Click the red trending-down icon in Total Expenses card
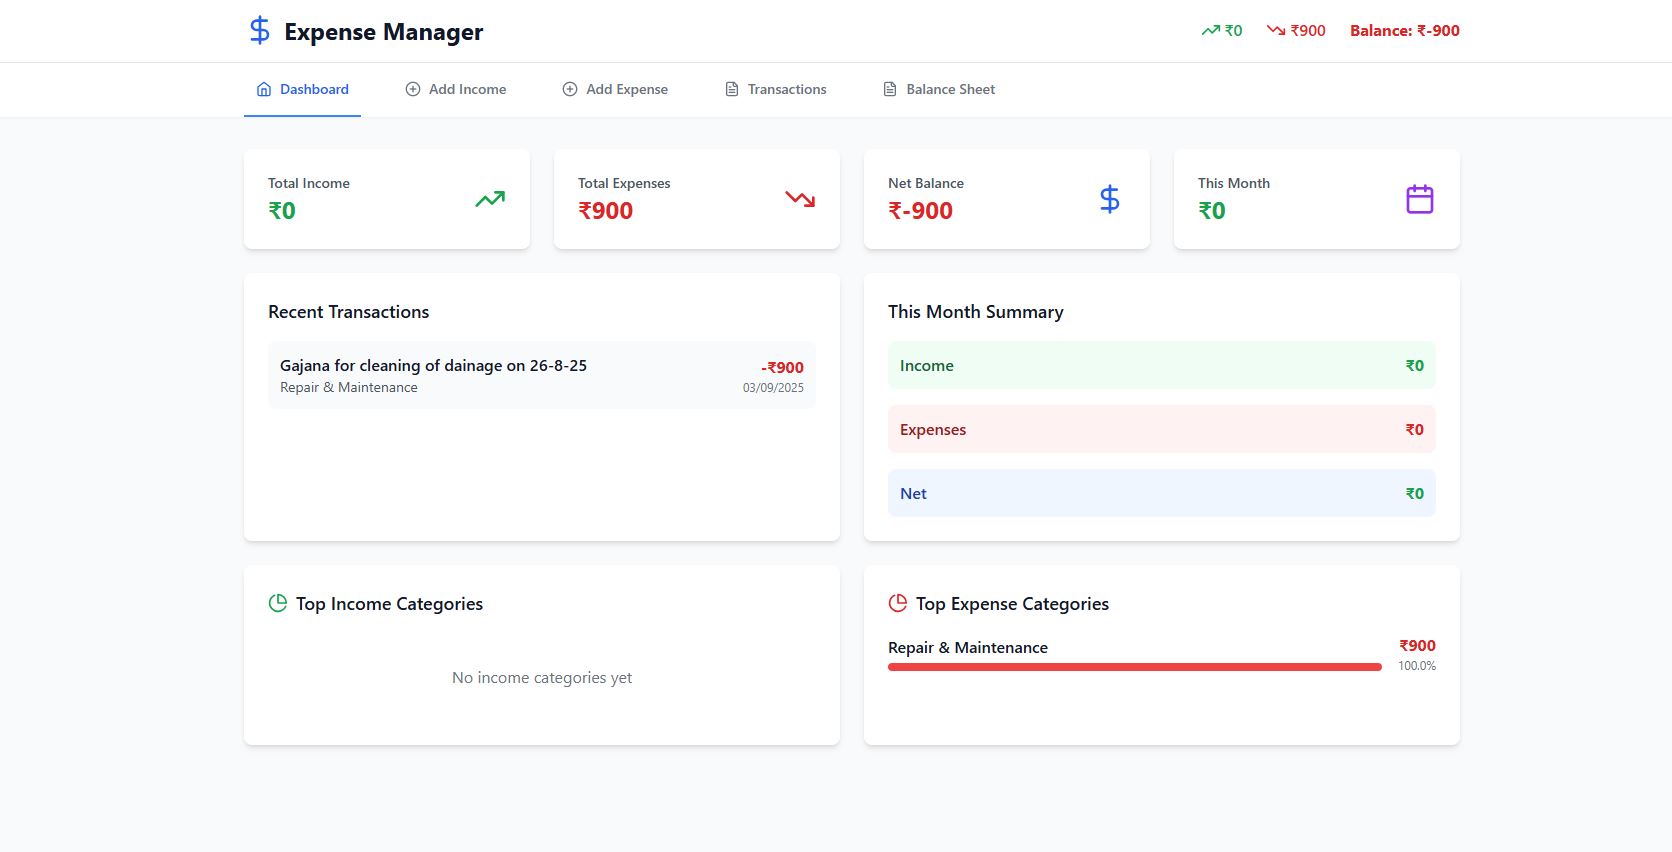The width and height of the screenshot is (1672, 852). 800,199
